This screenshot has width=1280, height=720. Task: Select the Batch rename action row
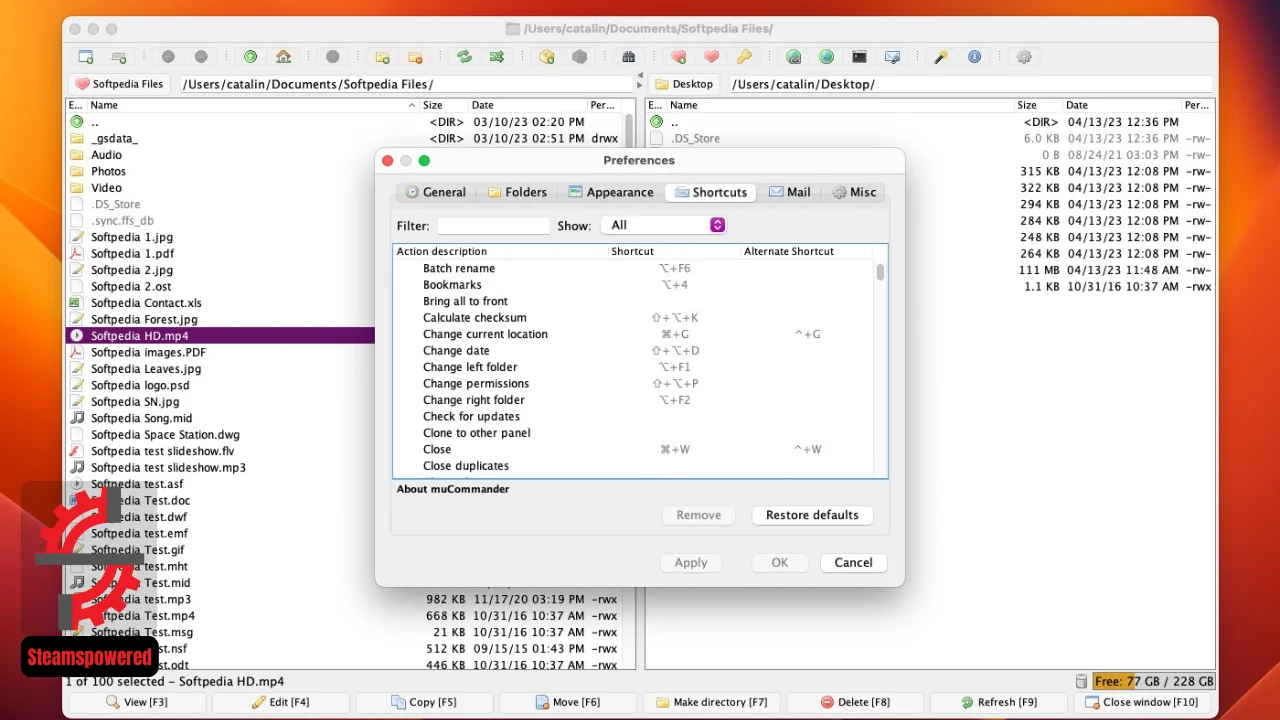[x=633, y=268]
